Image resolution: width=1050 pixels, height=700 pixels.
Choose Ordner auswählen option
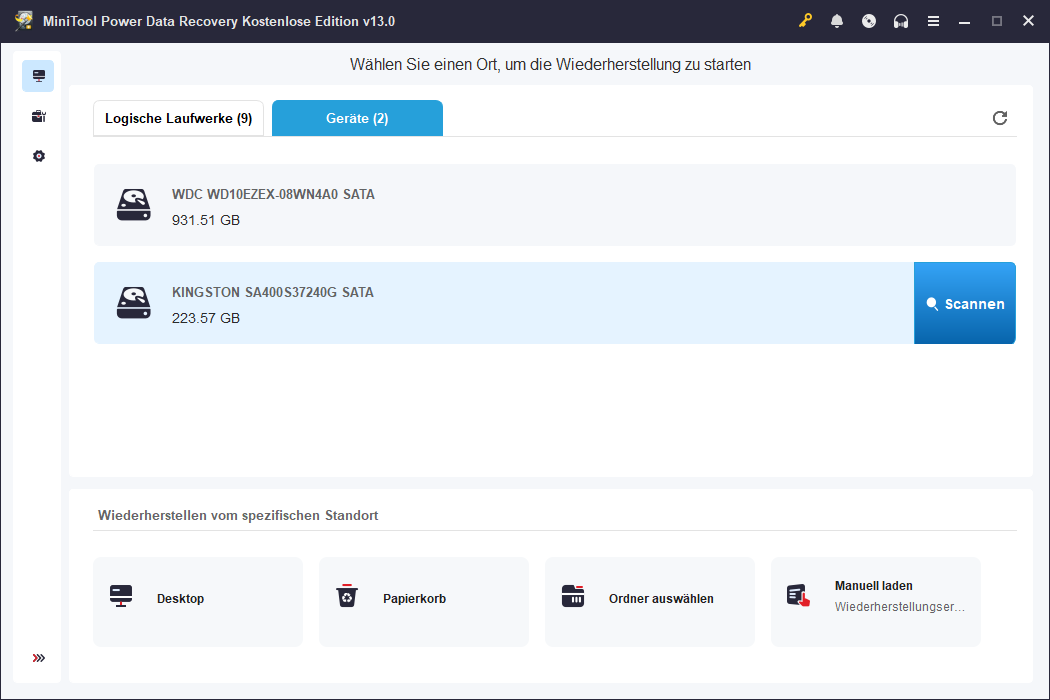650,602
